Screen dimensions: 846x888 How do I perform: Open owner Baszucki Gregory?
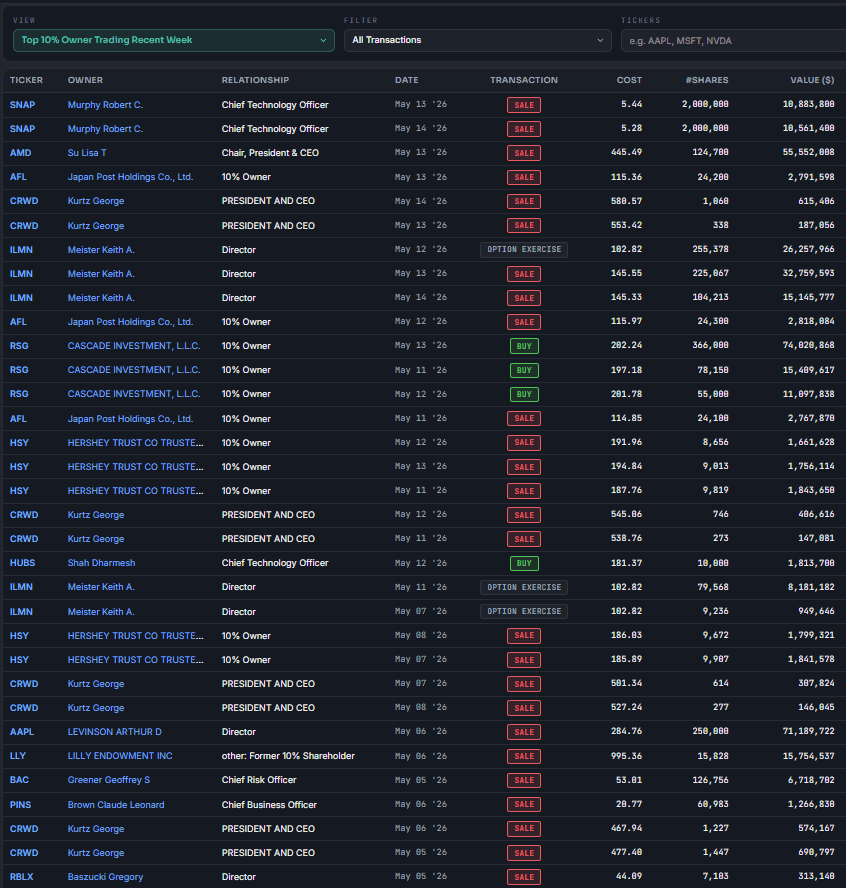[x=105, y=877]
